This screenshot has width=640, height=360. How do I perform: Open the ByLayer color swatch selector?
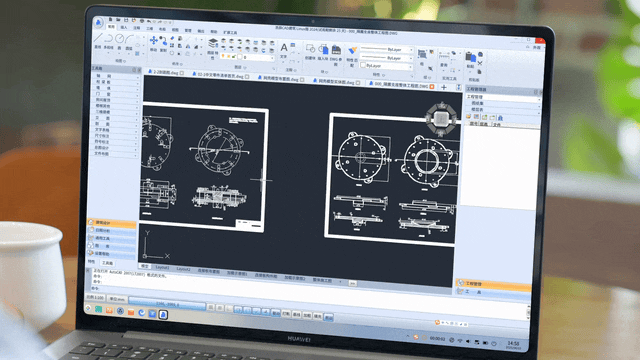(x=387, y=66)
